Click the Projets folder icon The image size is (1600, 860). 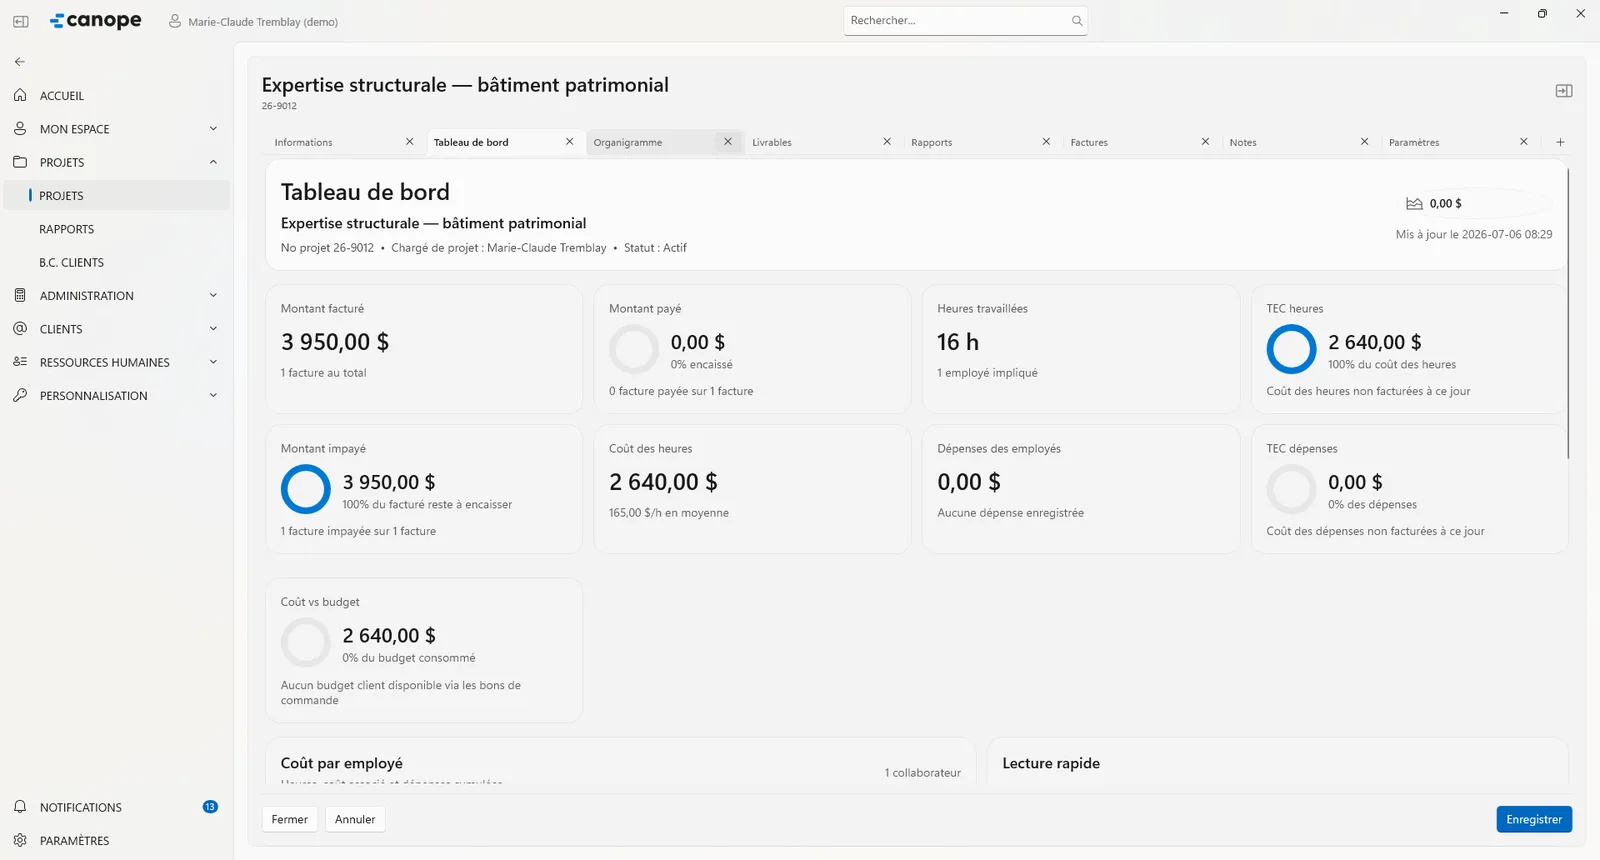20,162
